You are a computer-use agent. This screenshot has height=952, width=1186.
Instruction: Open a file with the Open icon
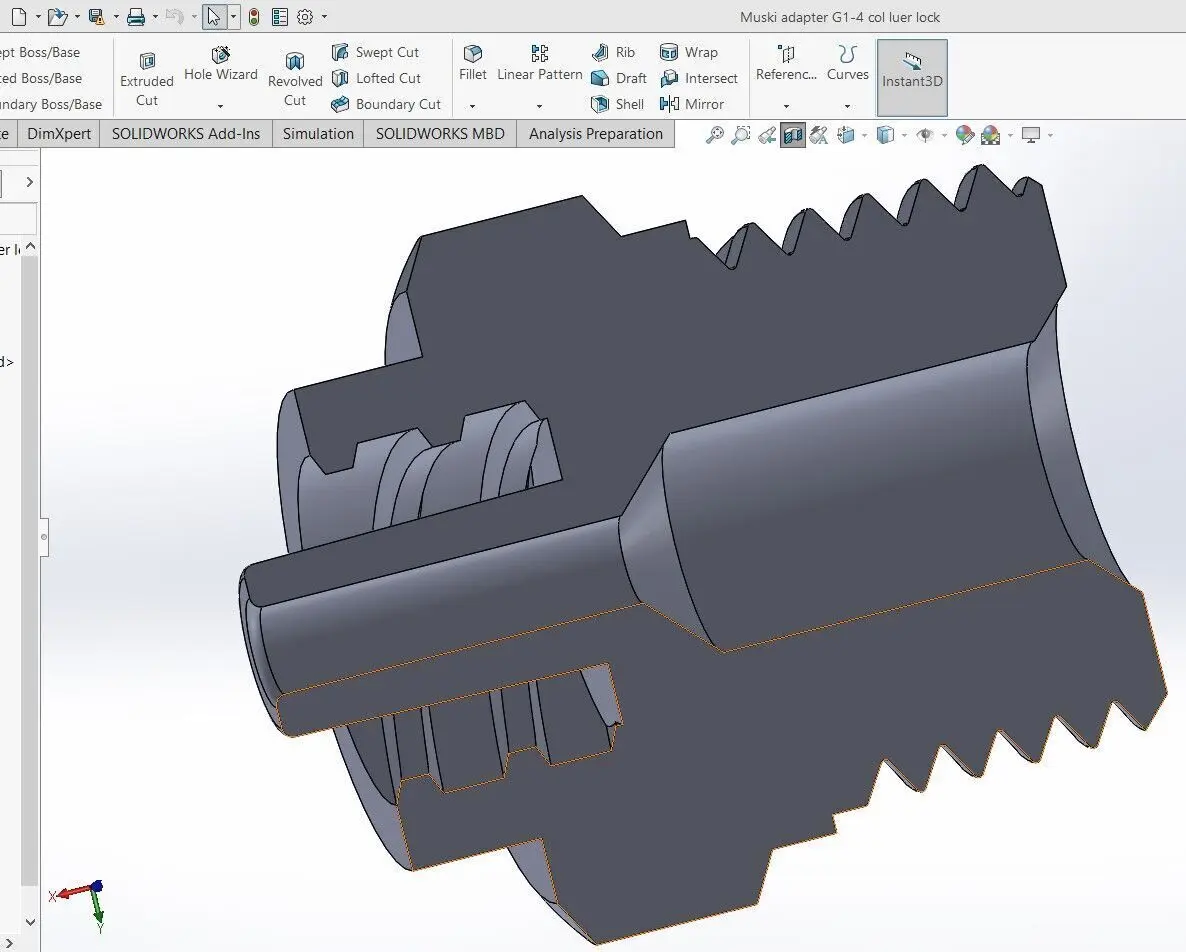pyautogui.click(x=57, y=17)
